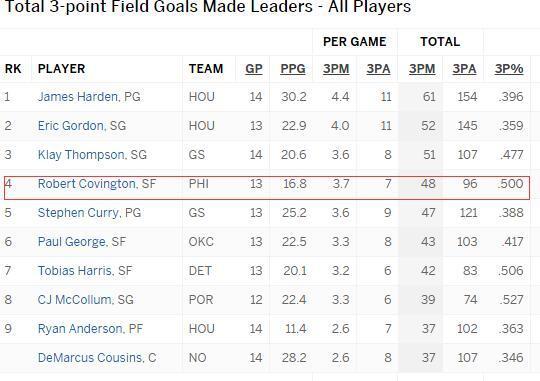The image size is (540, 381).
Task: Click the highlighted Robert Covington row's .500 value
Action: (510, 184)
